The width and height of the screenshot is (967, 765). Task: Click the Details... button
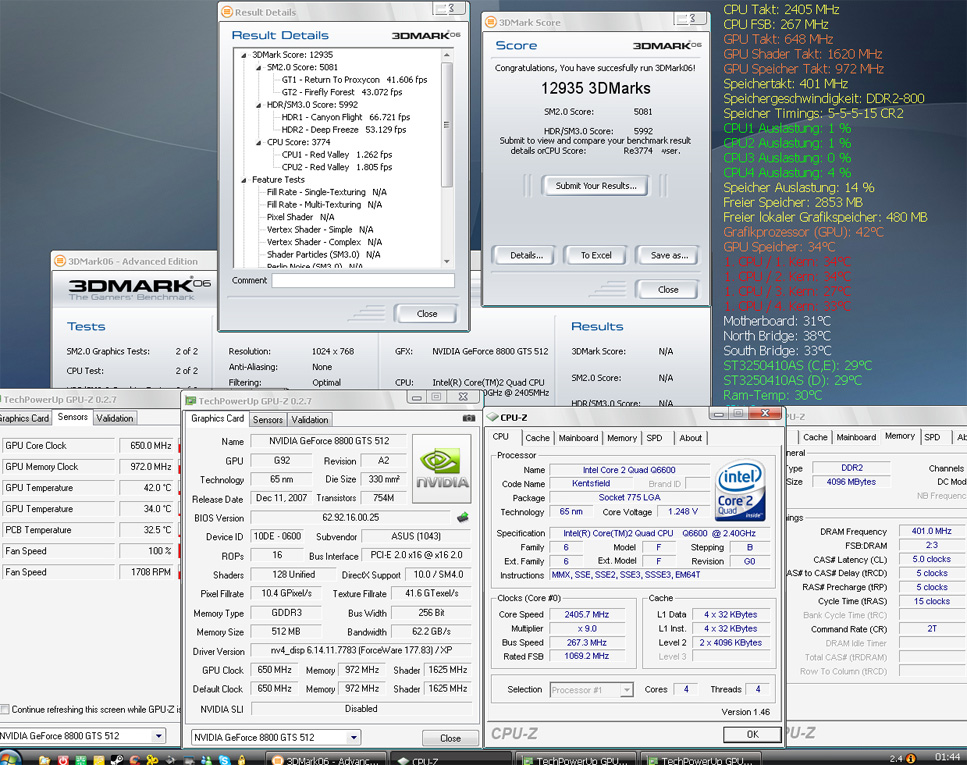(526, 255)
